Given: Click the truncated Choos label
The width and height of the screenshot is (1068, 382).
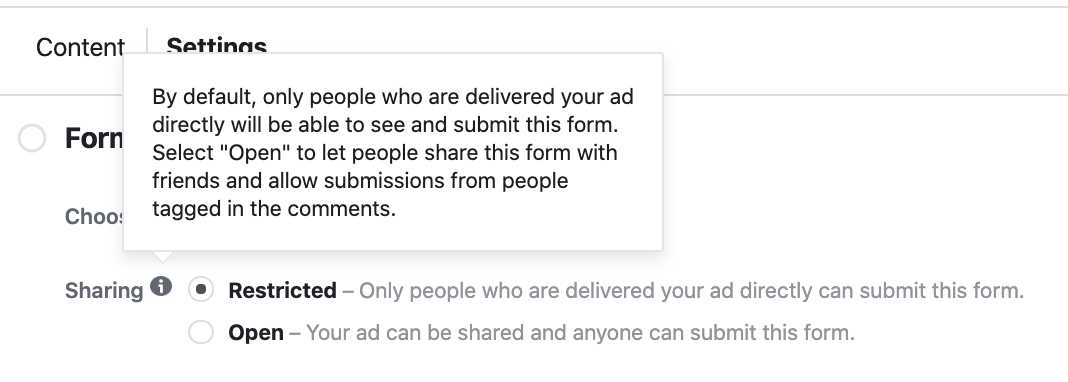Looking at the screenshot, I should [94, 217].
